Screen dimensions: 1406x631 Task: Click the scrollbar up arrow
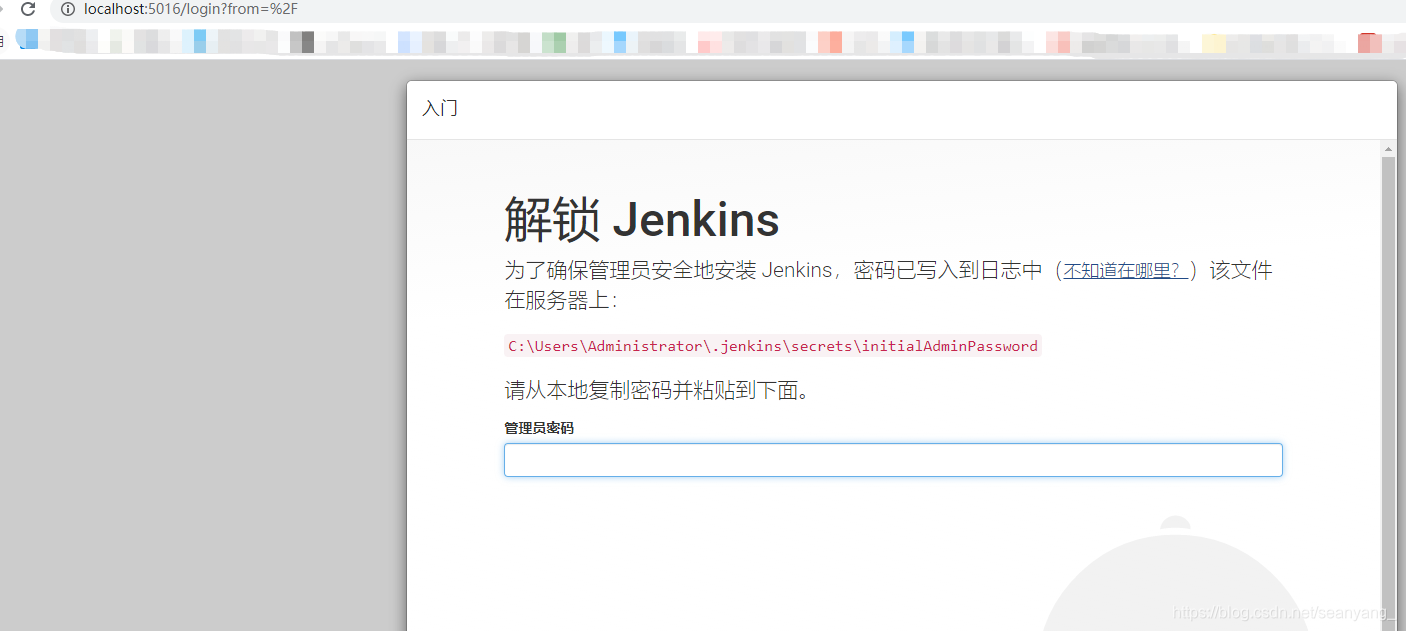(1388, 148)
